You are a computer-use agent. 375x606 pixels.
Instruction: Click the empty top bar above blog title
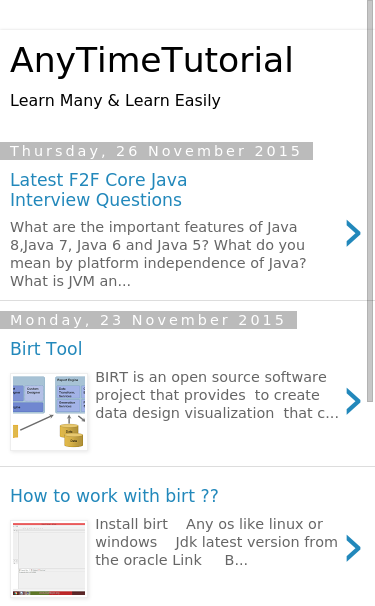(x=183, y=14)
